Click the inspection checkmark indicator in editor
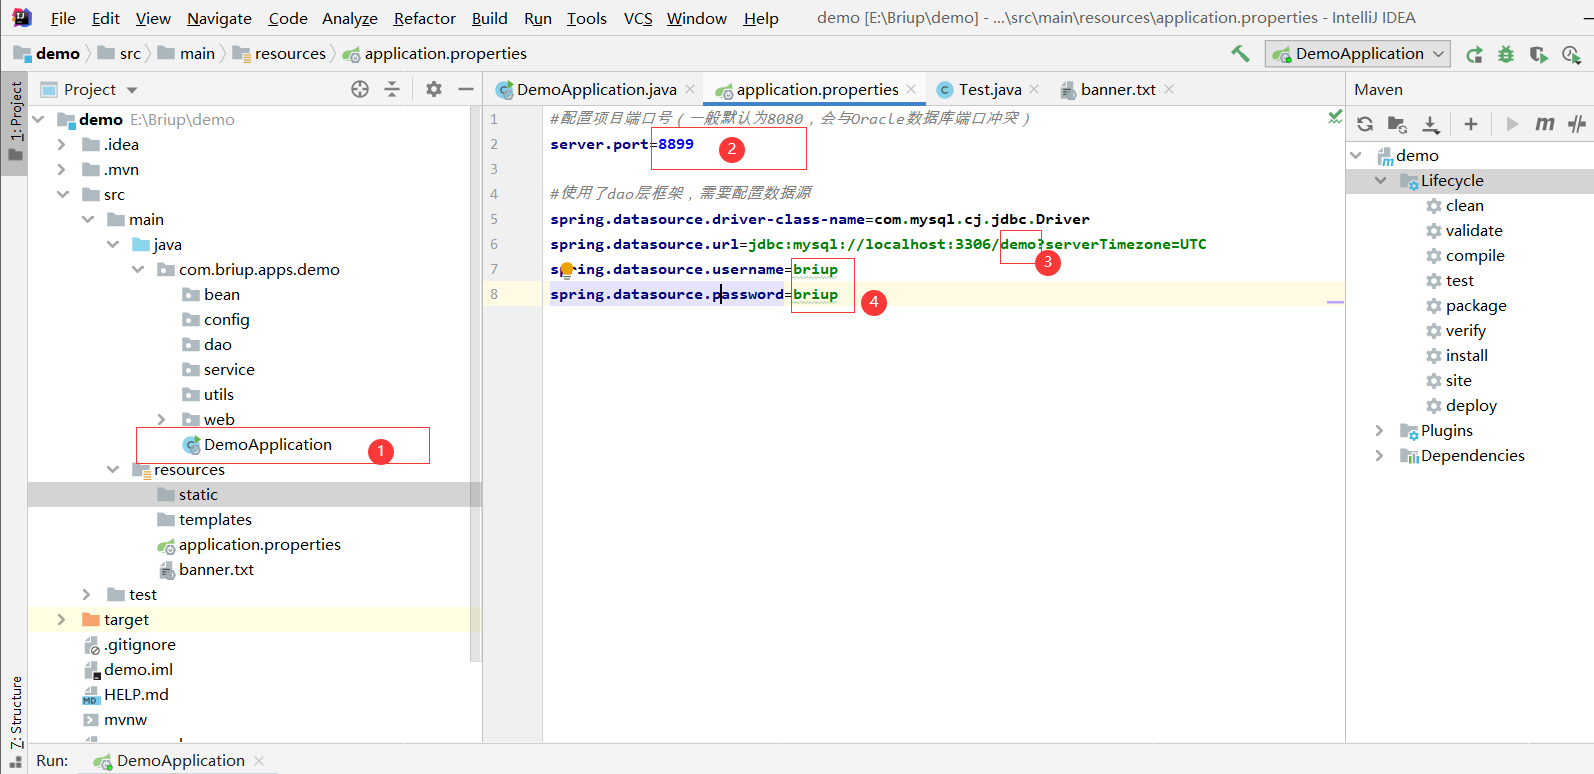 1334,118
